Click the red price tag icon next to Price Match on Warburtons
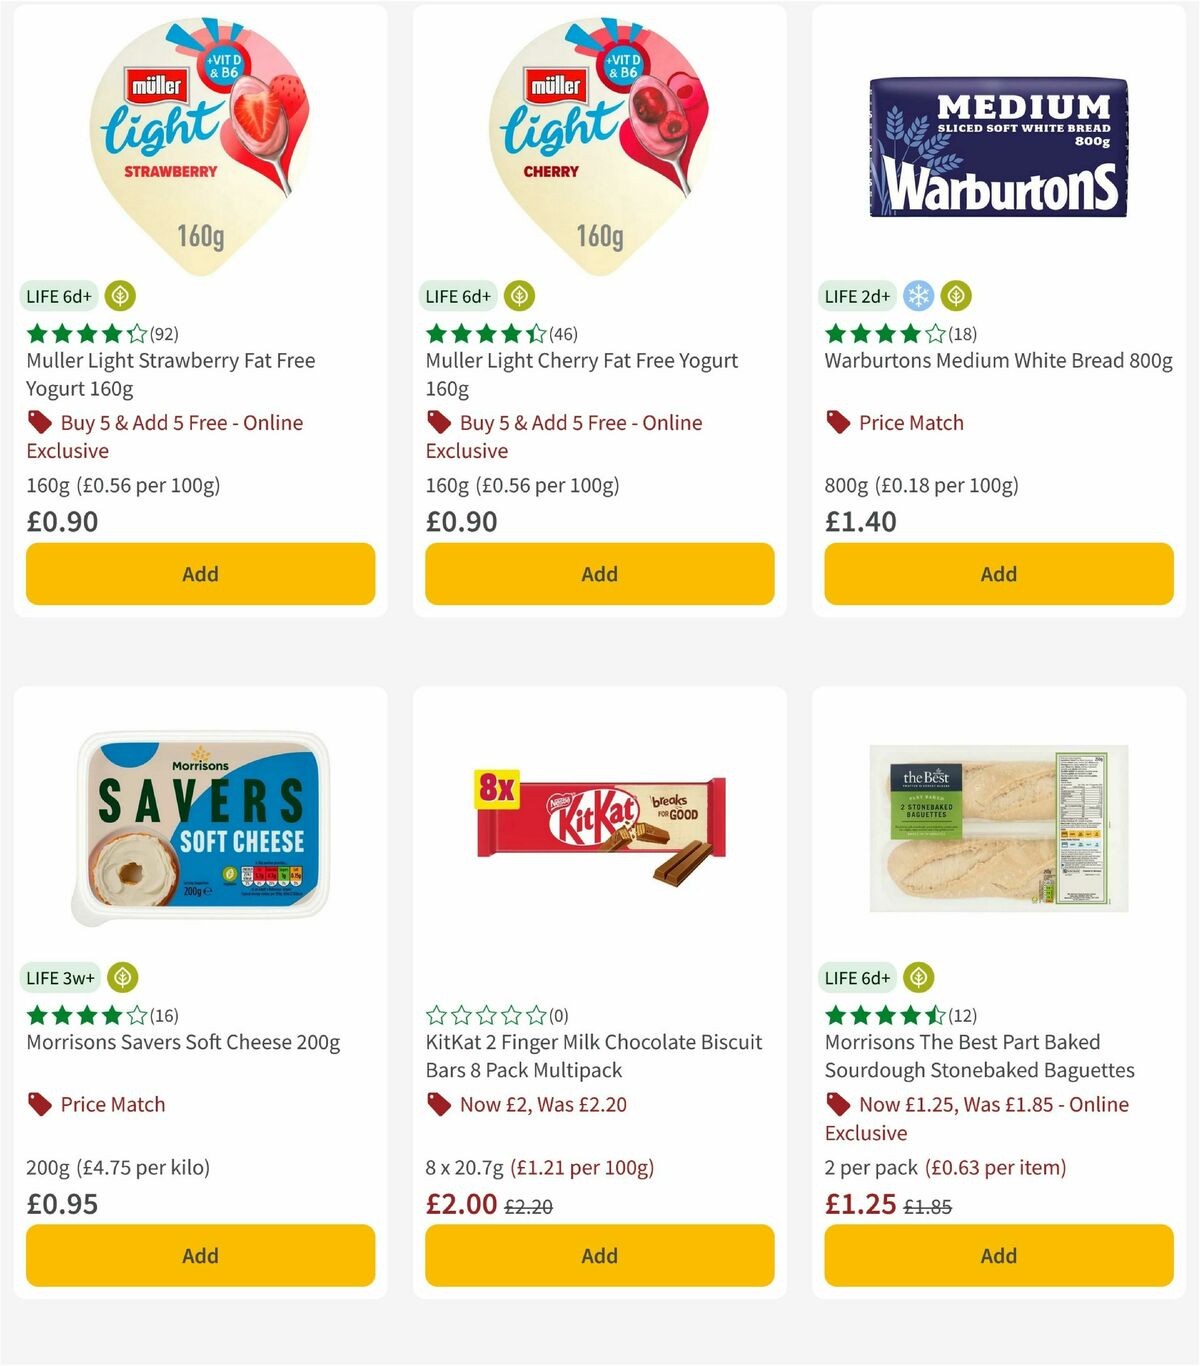 [x=839, y=422]
